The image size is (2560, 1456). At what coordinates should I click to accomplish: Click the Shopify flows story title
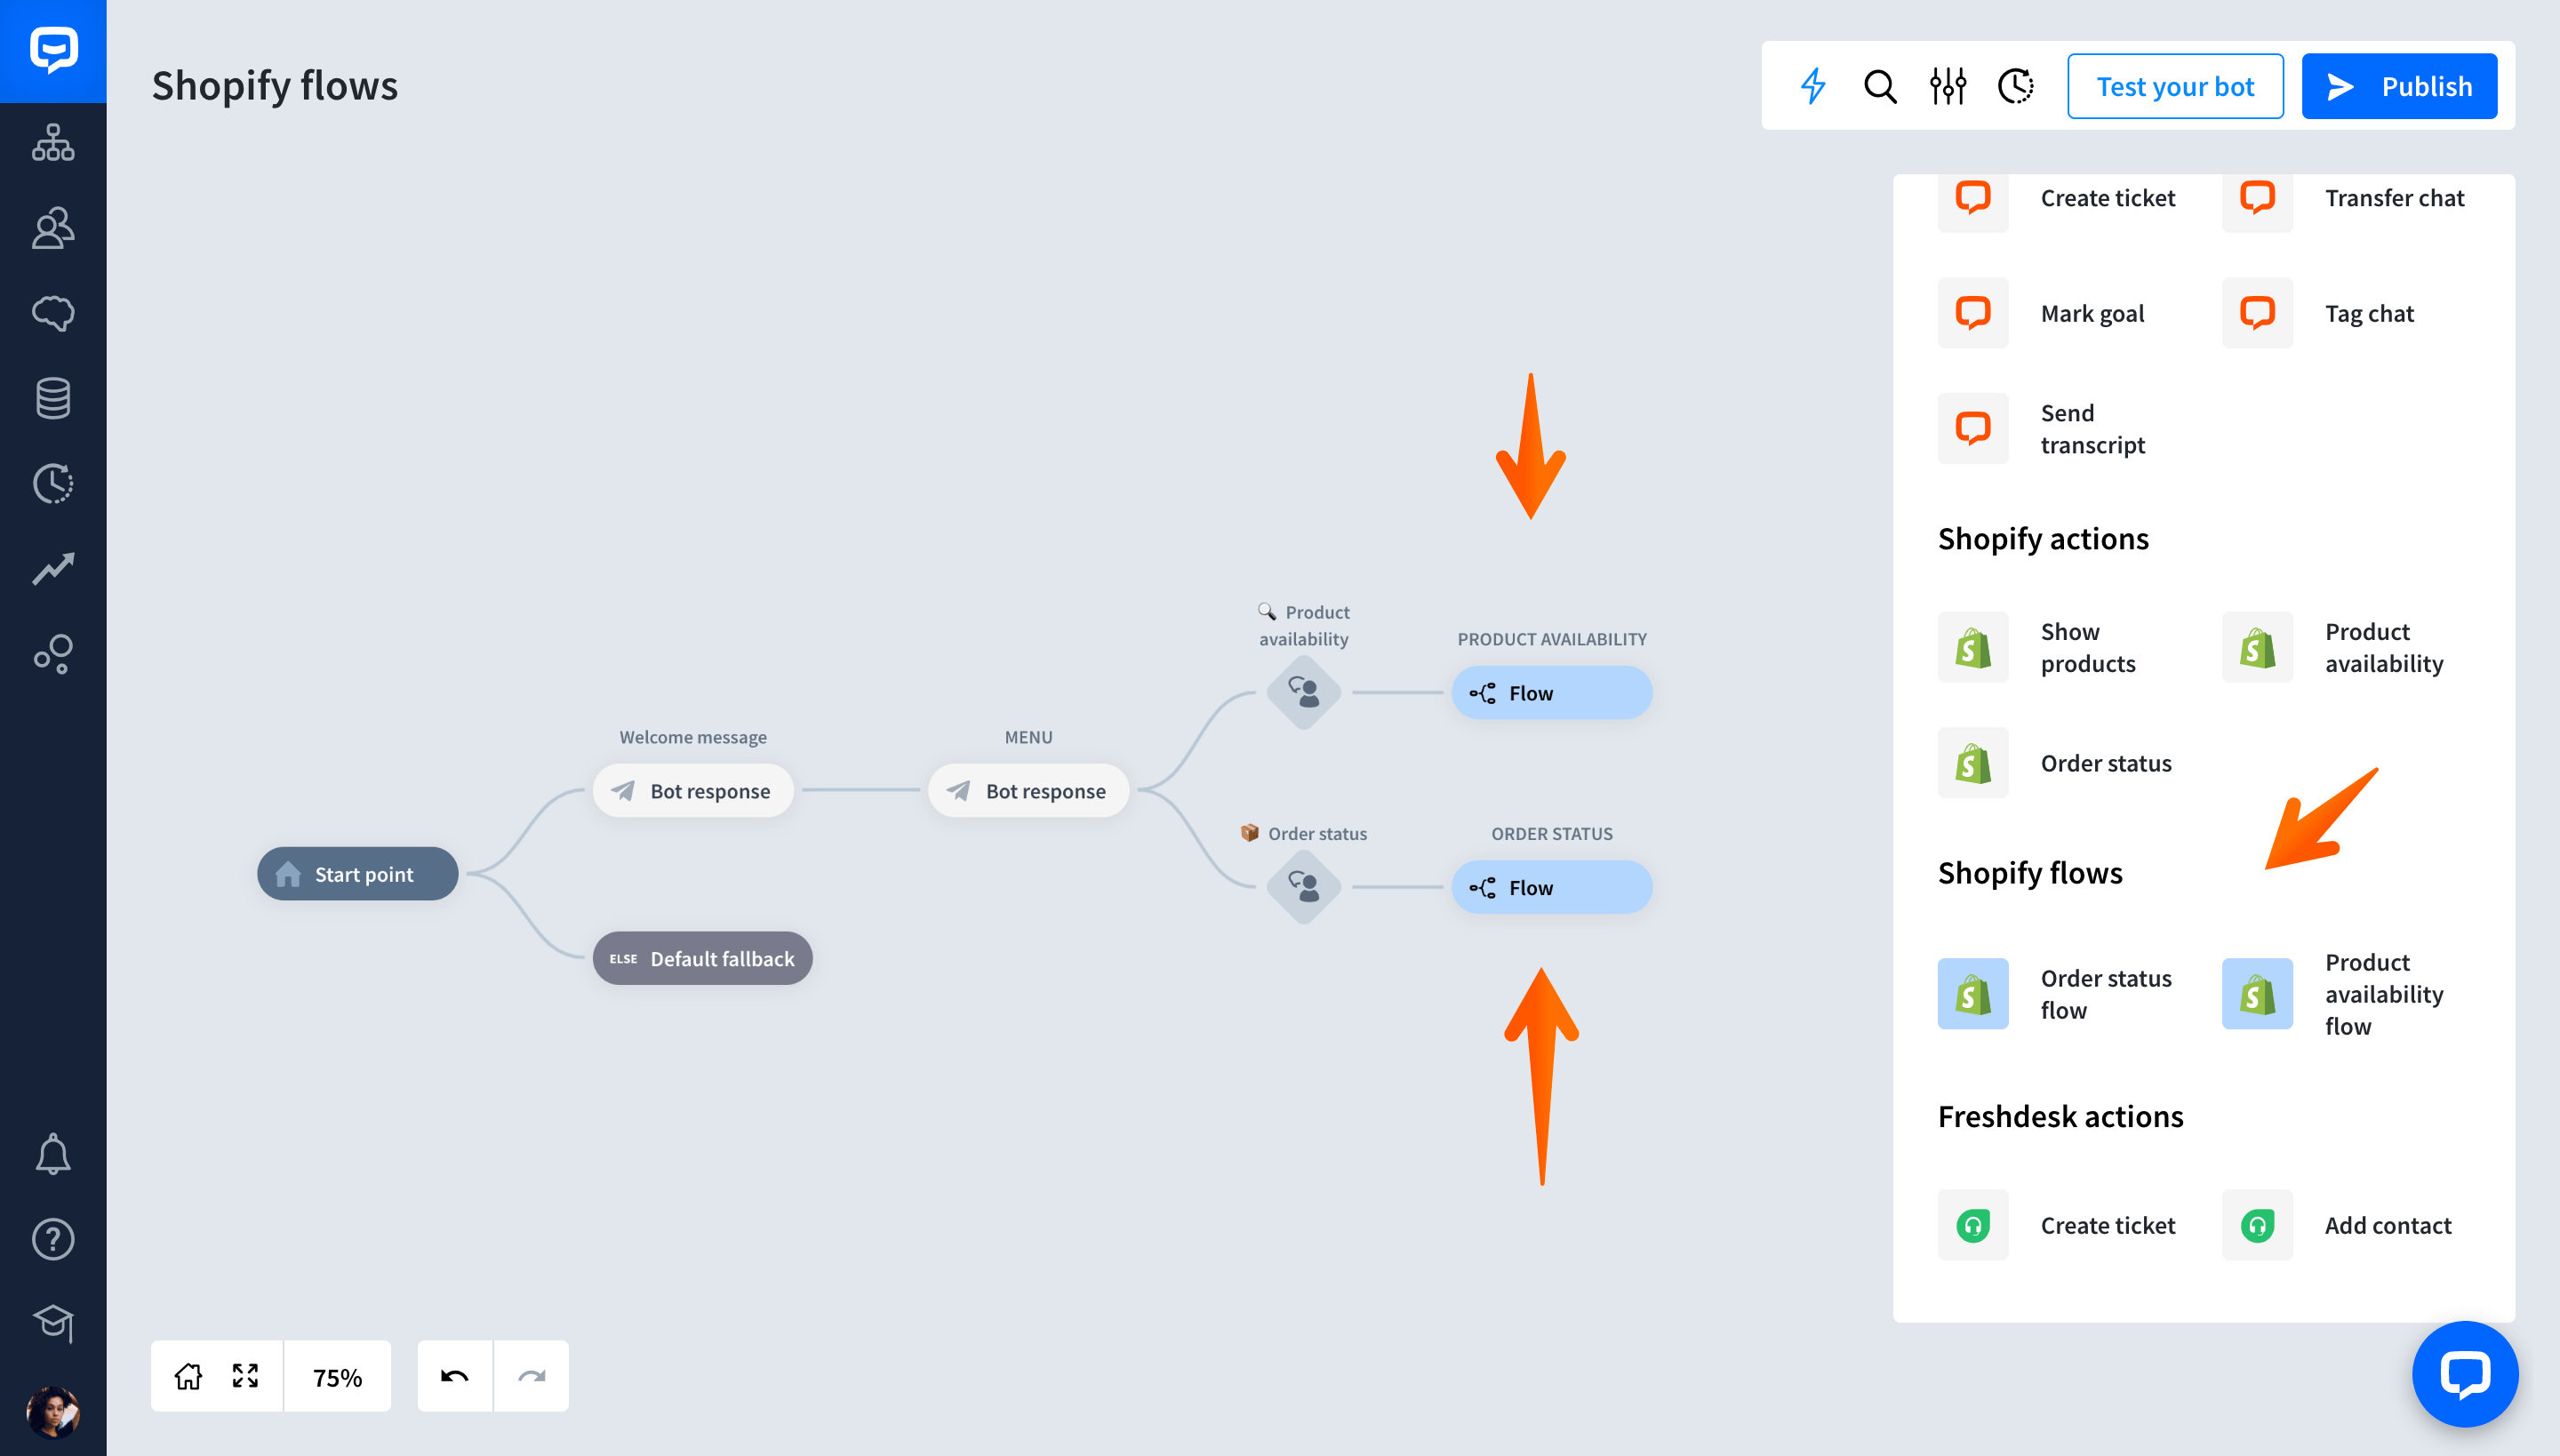point(275,86)
